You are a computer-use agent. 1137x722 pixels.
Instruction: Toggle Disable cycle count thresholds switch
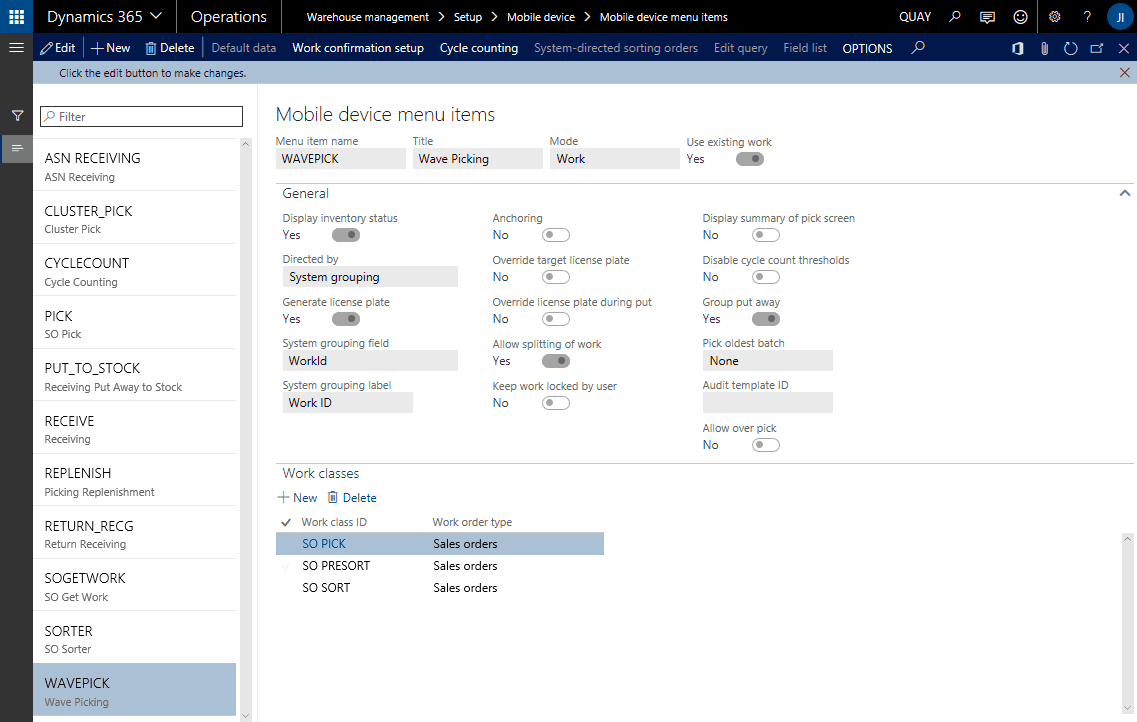[766, 277]
